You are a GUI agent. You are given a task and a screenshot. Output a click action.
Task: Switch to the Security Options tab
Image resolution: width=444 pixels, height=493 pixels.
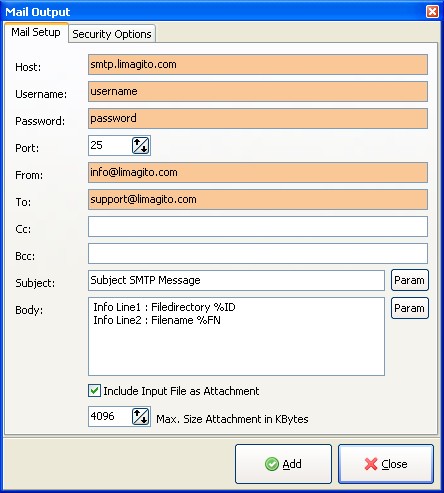tap(112, 34)
